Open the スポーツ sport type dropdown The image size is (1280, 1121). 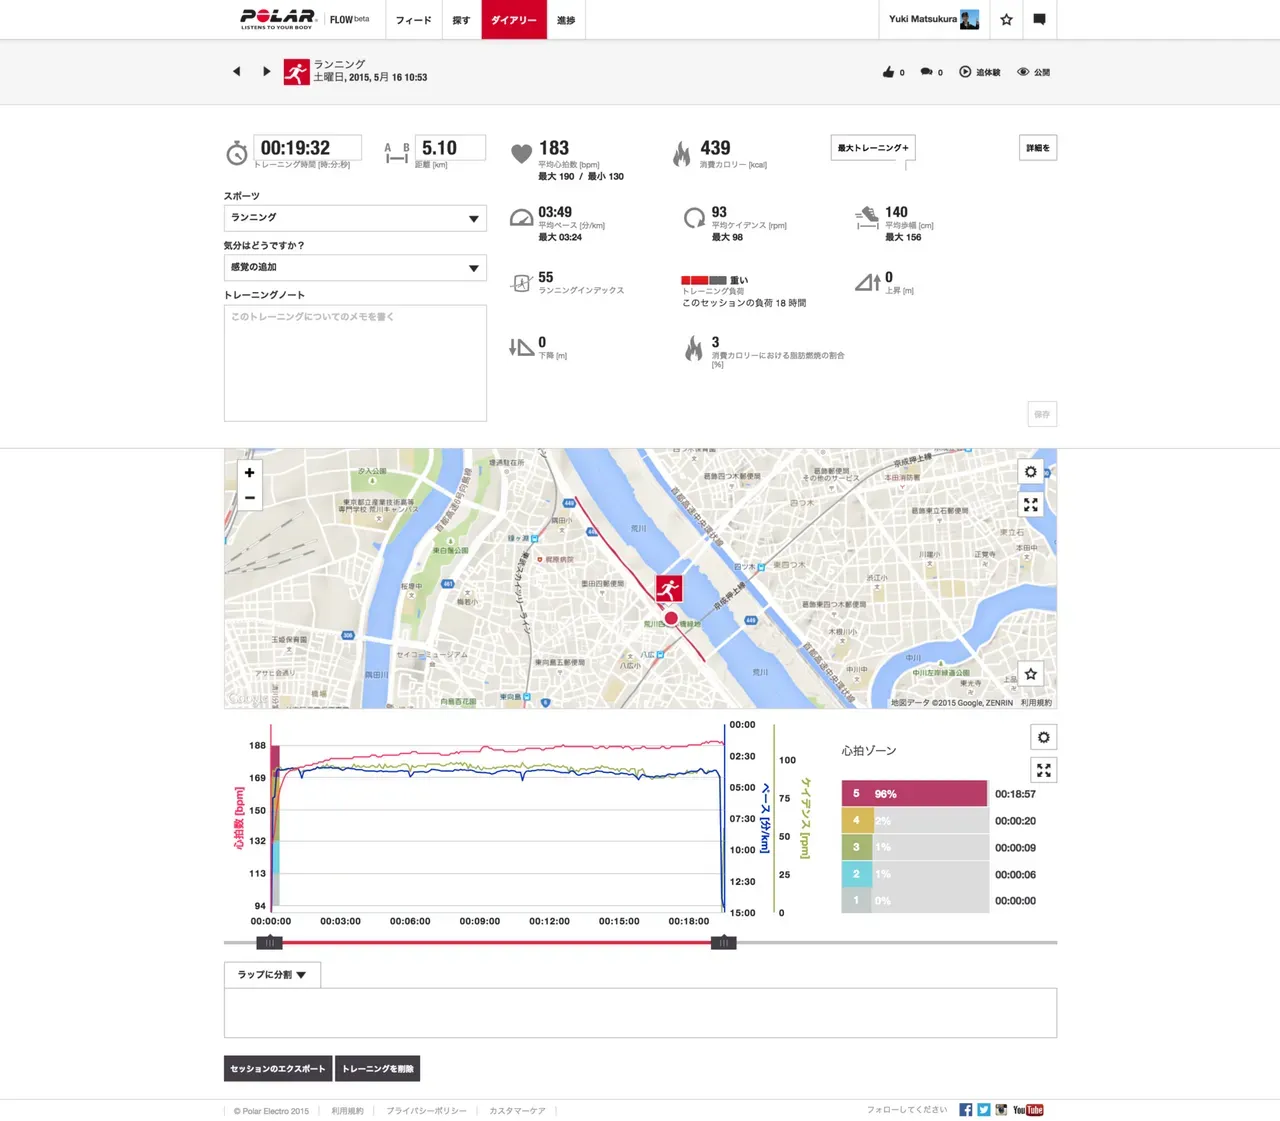pos(354,217)
